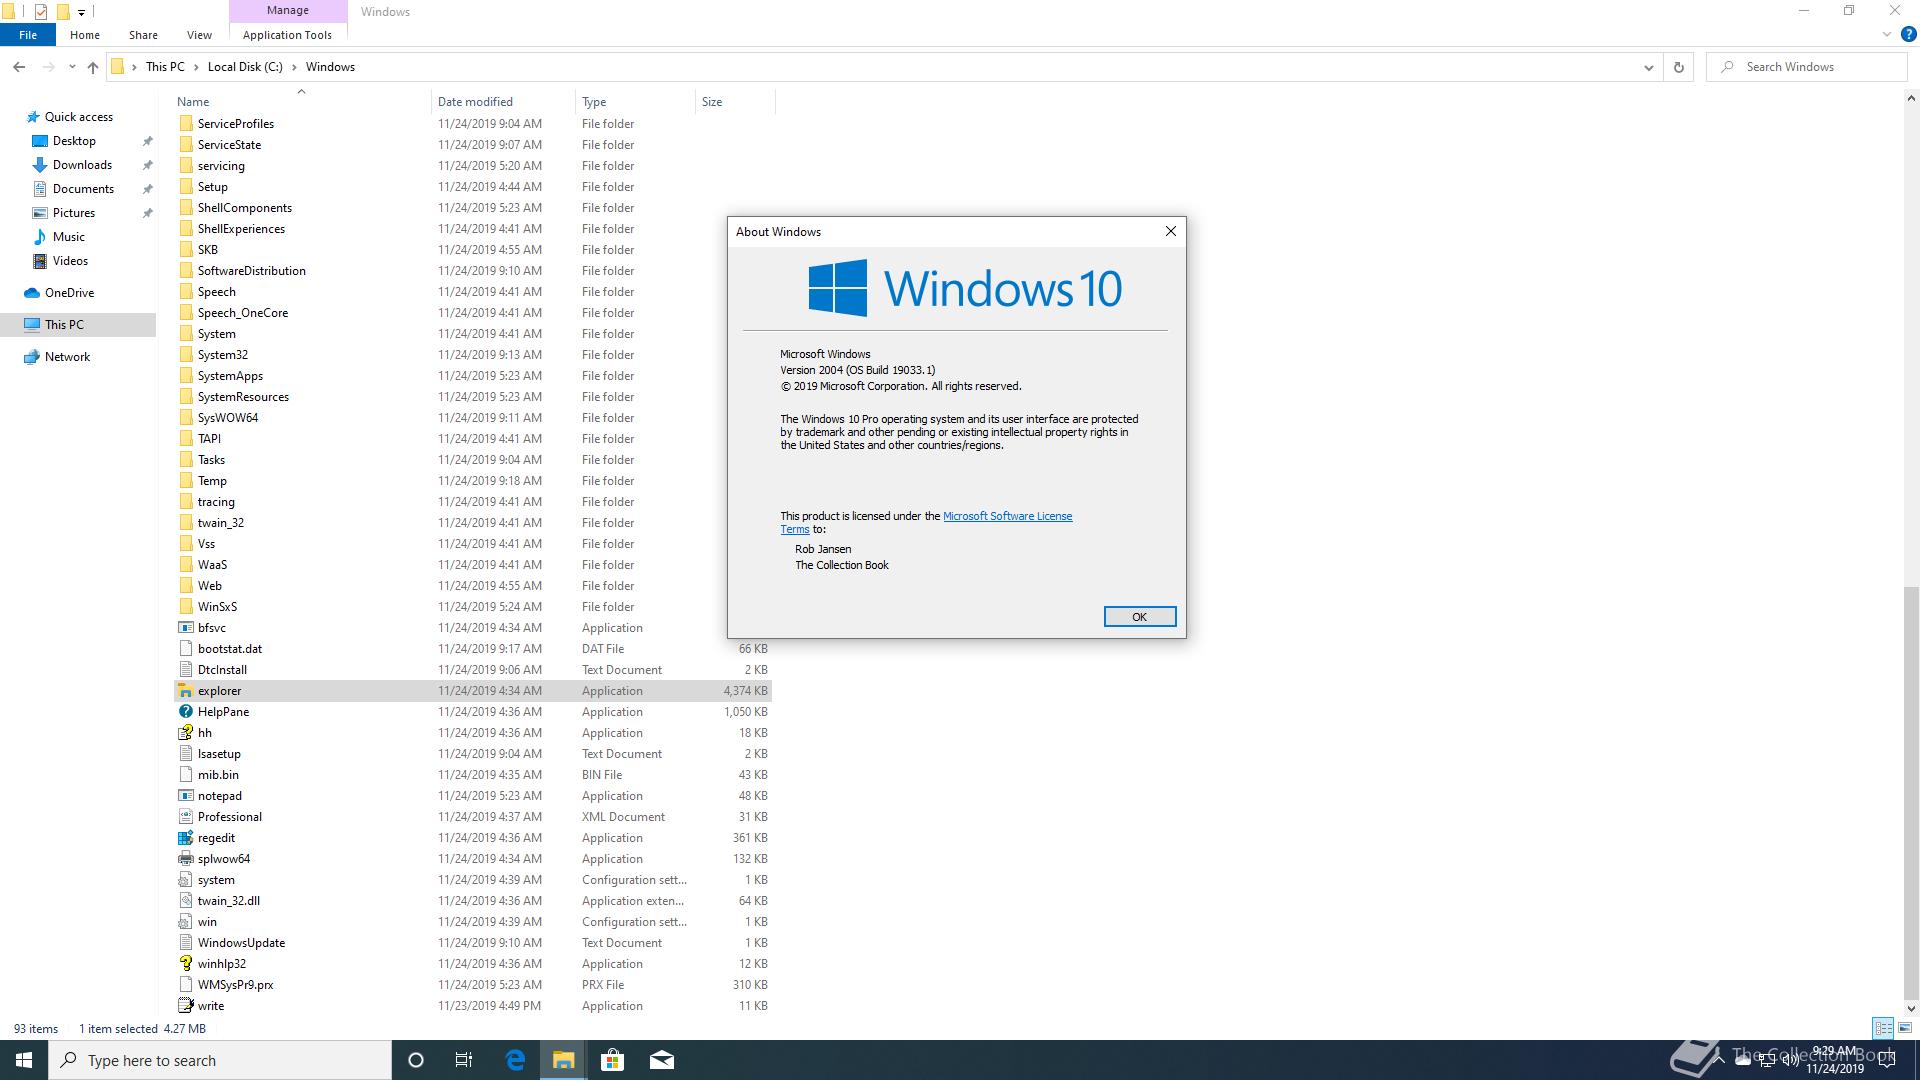Image resolution: width=1920 pixels, height=1080 pixels.
Task: Select the twain_32.dll file
Action: point(228,901)
